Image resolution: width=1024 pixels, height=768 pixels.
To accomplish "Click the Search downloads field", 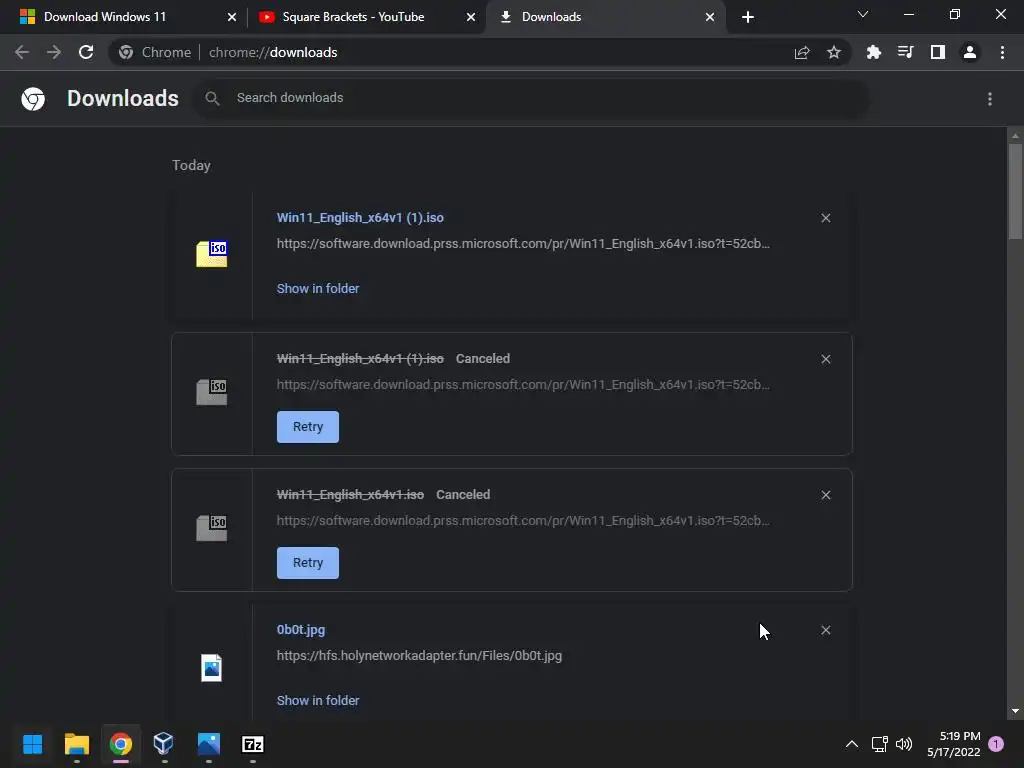I will pos(530,98).
